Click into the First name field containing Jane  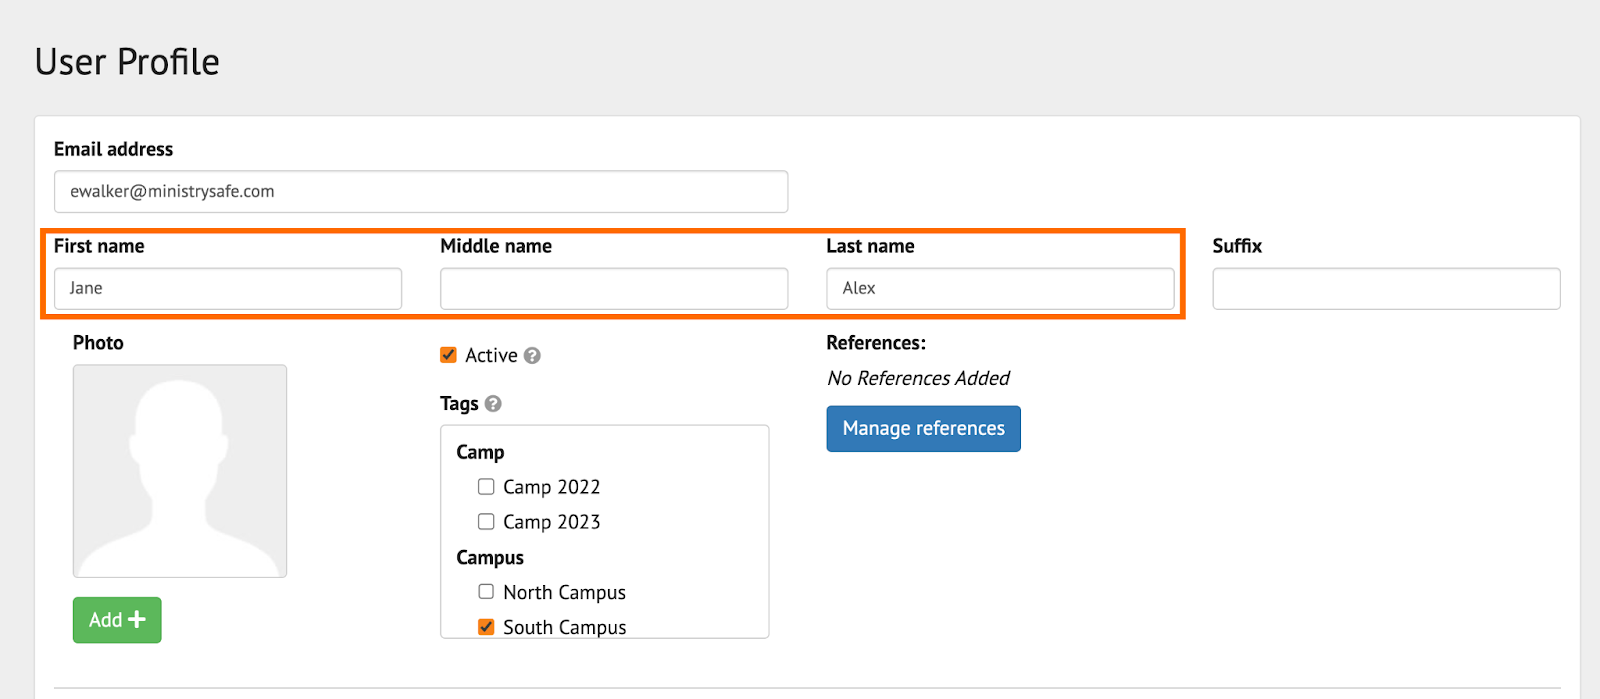(x=228, y=289)
